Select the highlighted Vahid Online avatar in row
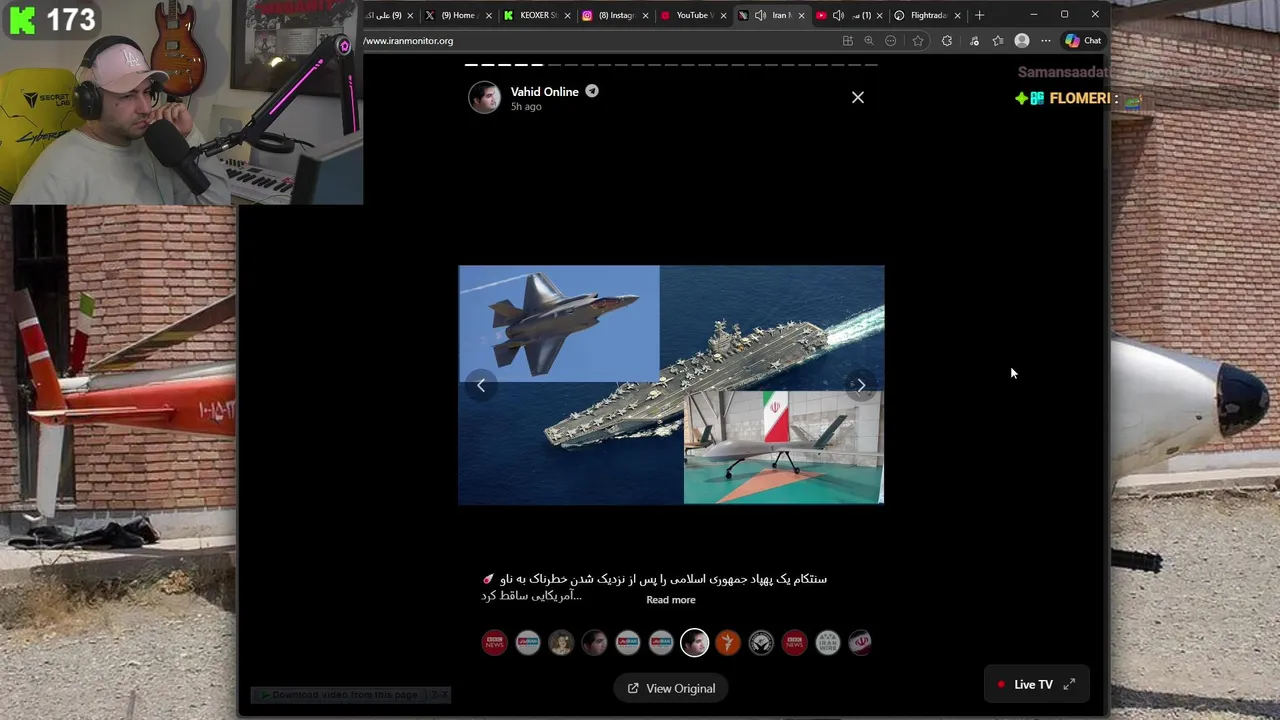1280x720 pixels. (694, 642)
